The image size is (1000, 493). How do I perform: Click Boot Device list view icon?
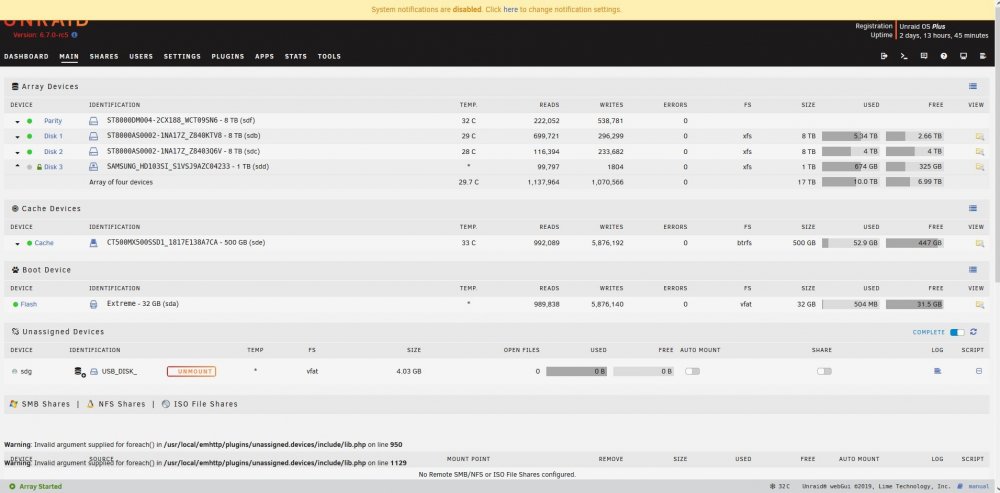(x=973, y=270)
